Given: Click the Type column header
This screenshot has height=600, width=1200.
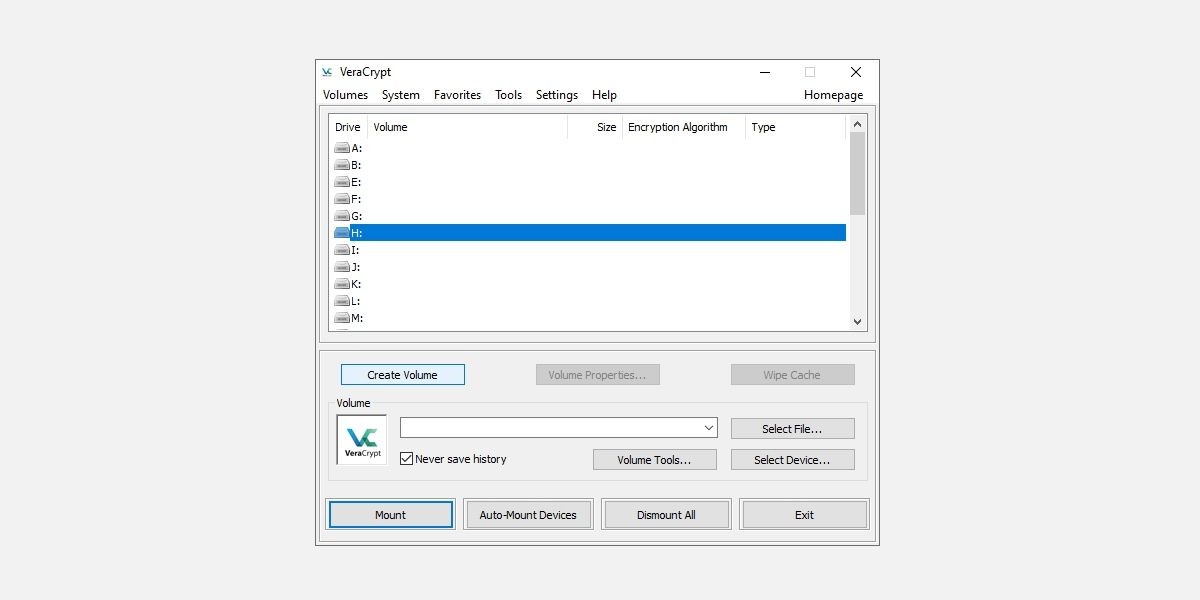Looking at the screenshot, I should 795,127.
